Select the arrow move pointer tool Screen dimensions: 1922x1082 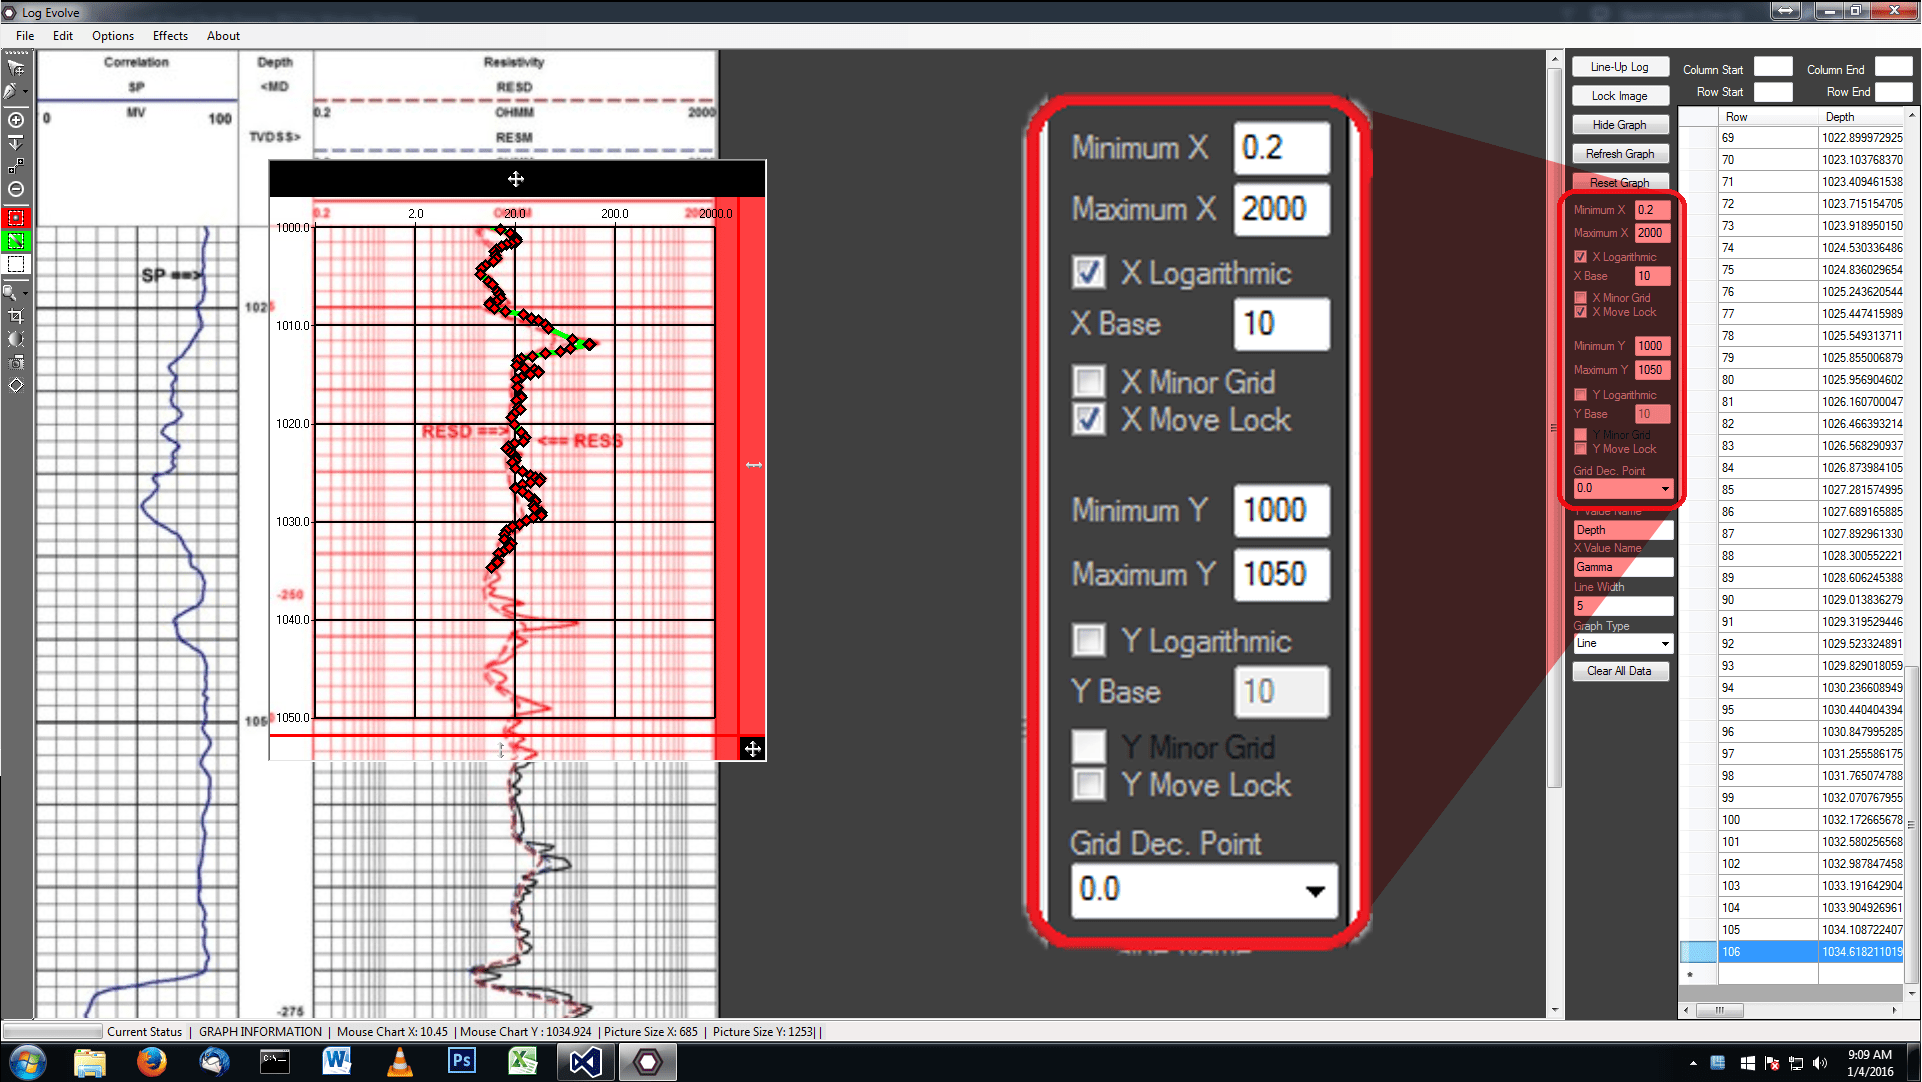coord(16,68)
